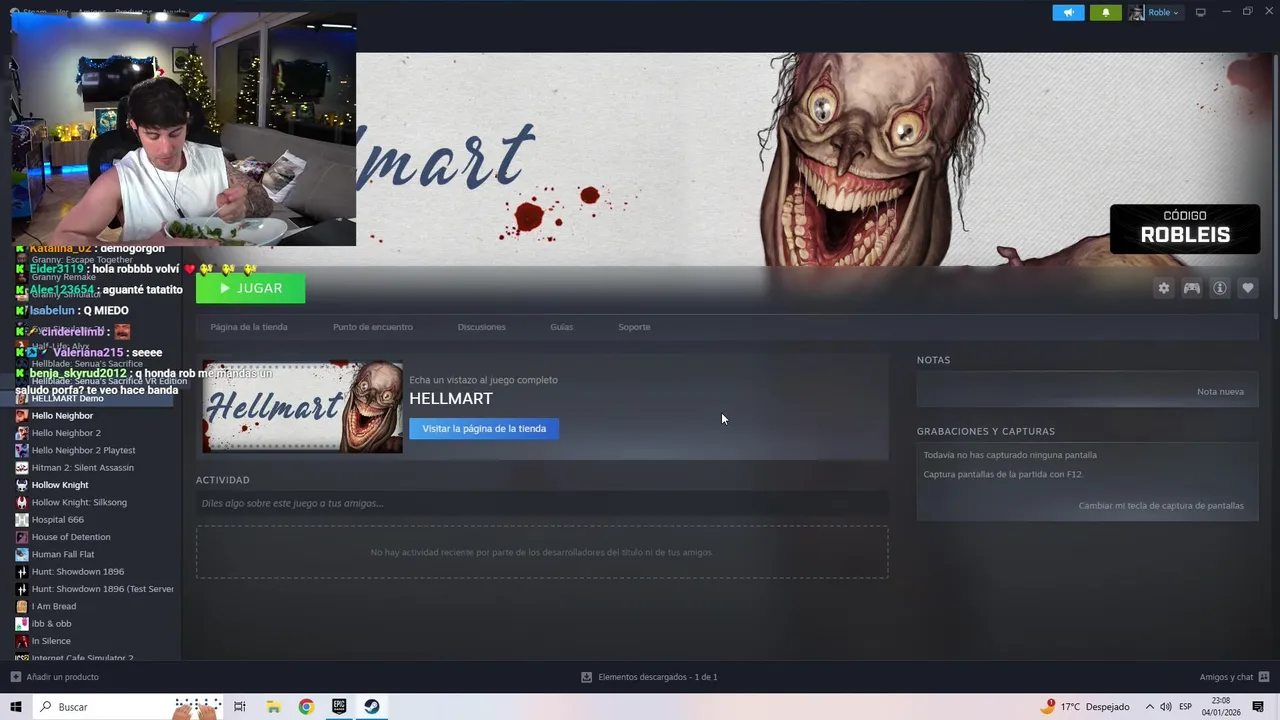The width and height of the screenshot is (1280, 720).
Task: Open Windows Start menu
Action: coord(16,707)
